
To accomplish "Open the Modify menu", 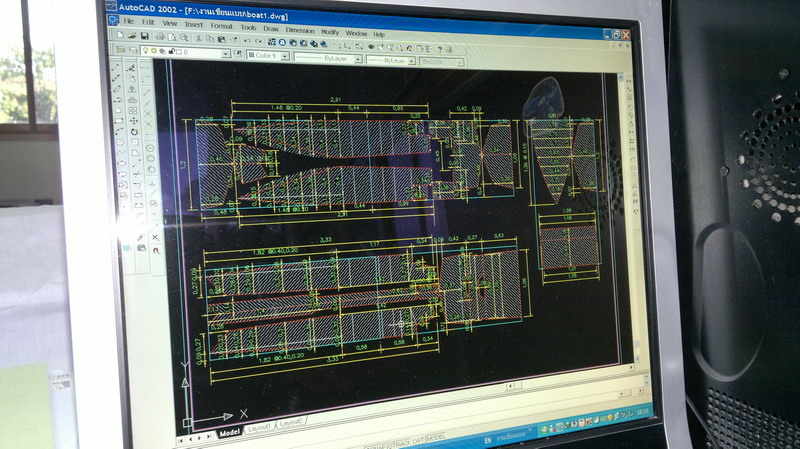I will 330,32.
